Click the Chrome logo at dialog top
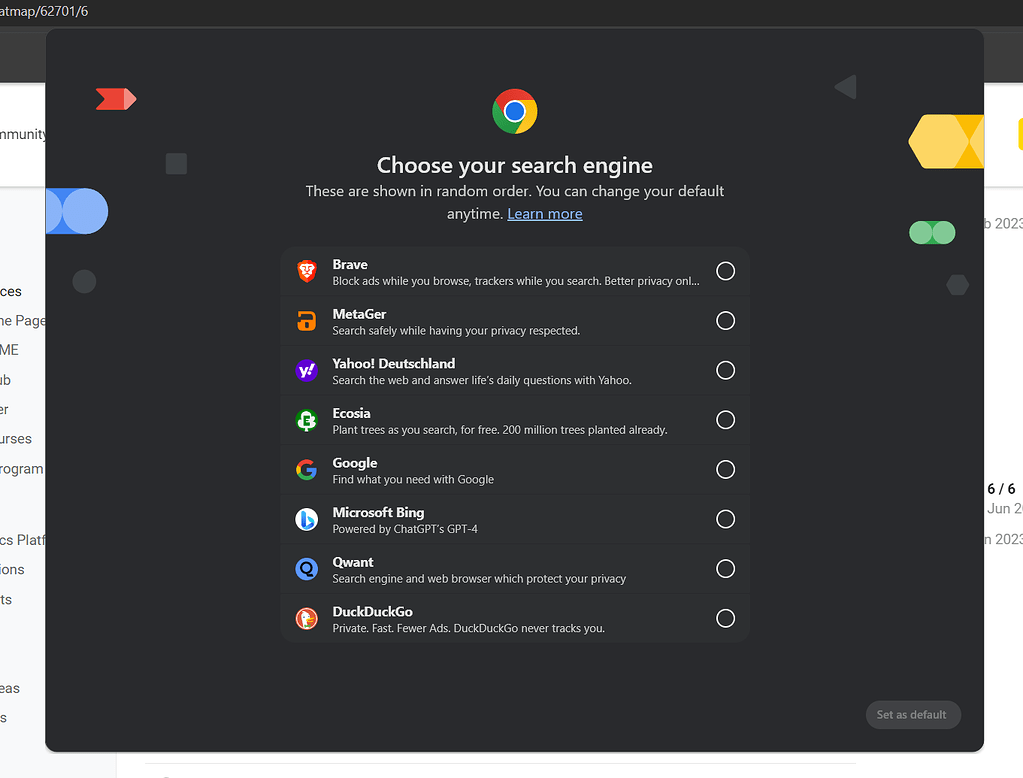The width and height of the screenshot is (1023, 778). [x=515, y=111]
